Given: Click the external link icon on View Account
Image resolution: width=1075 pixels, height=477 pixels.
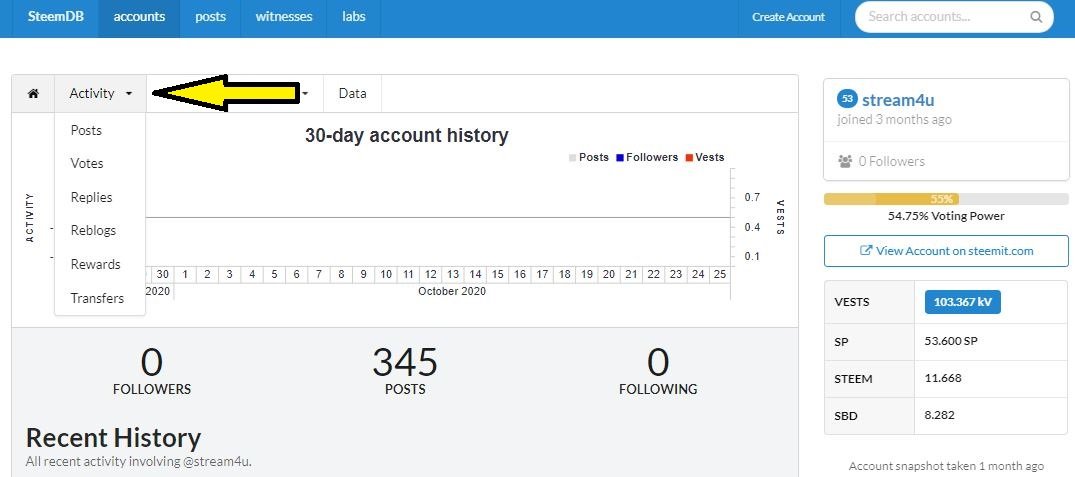Looking at the screenshot, I should click(866, 251).
